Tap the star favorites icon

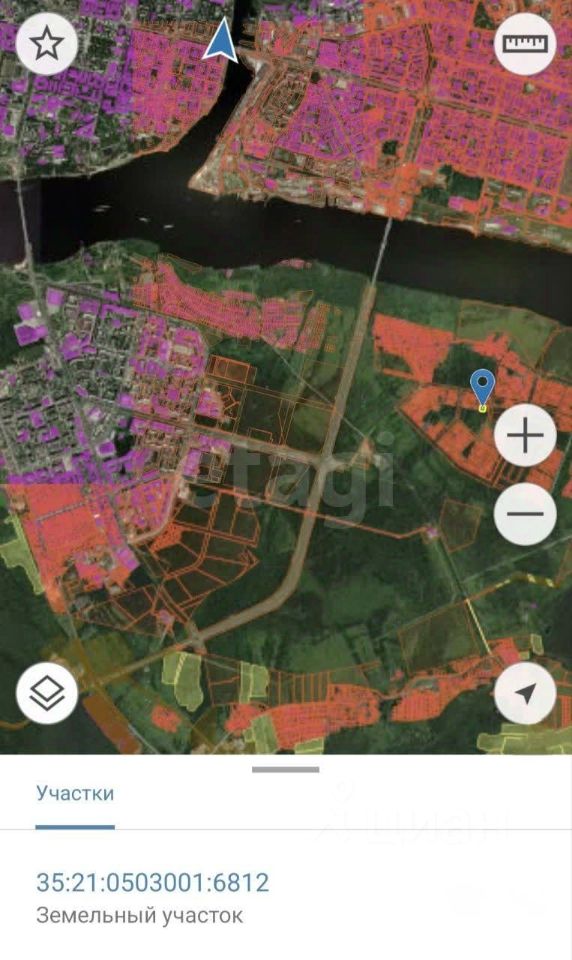pos(47,44)
